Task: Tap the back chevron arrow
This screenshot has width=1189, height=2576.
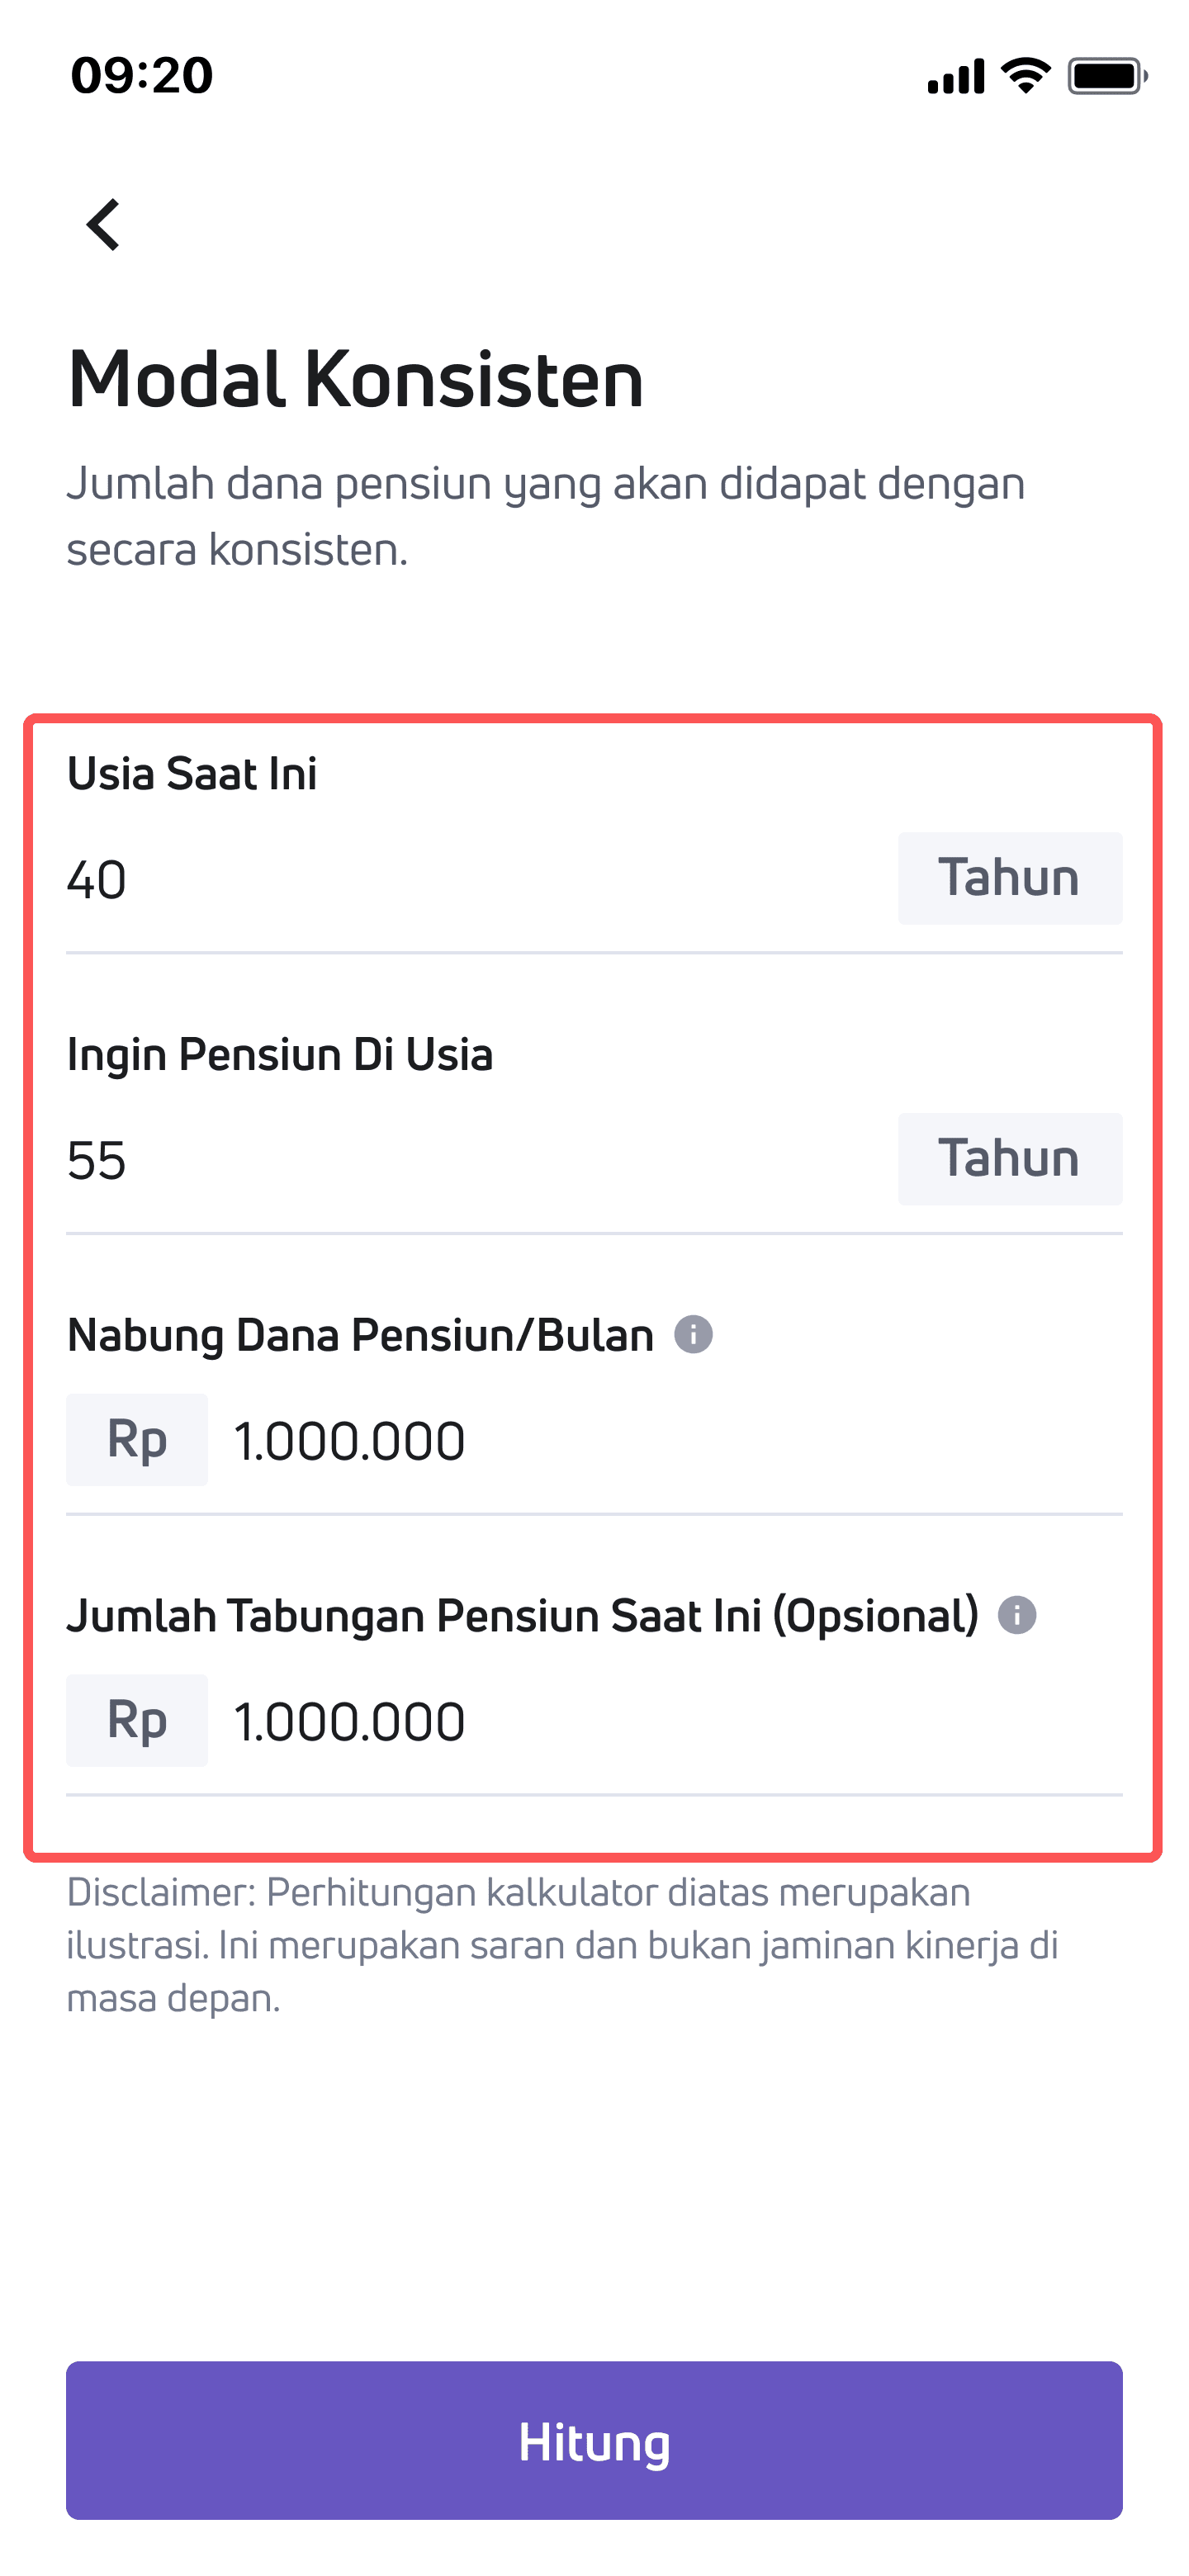Action: click(x=105, y=225)
